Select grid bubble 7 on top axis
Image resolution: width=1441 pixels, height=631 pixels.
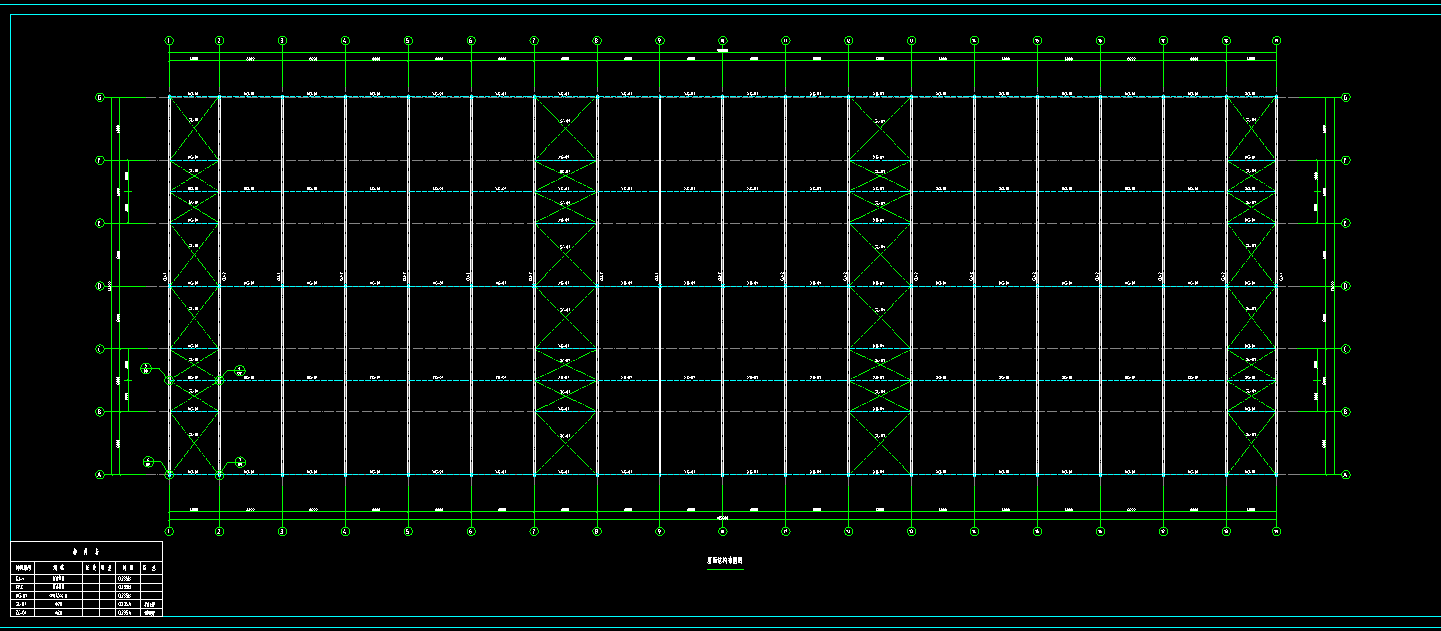pyautogui.click(x=534, y=41)
